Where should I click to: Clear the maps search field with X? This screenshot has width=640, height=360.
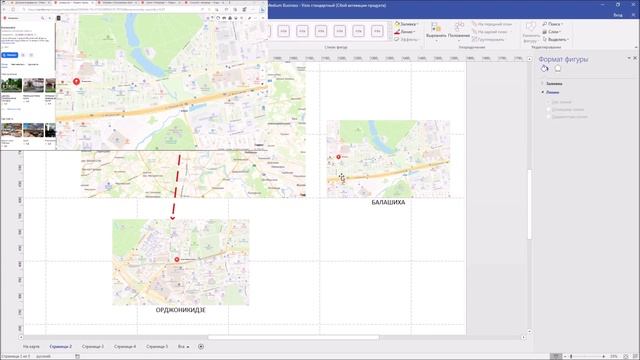pos(50,18)
